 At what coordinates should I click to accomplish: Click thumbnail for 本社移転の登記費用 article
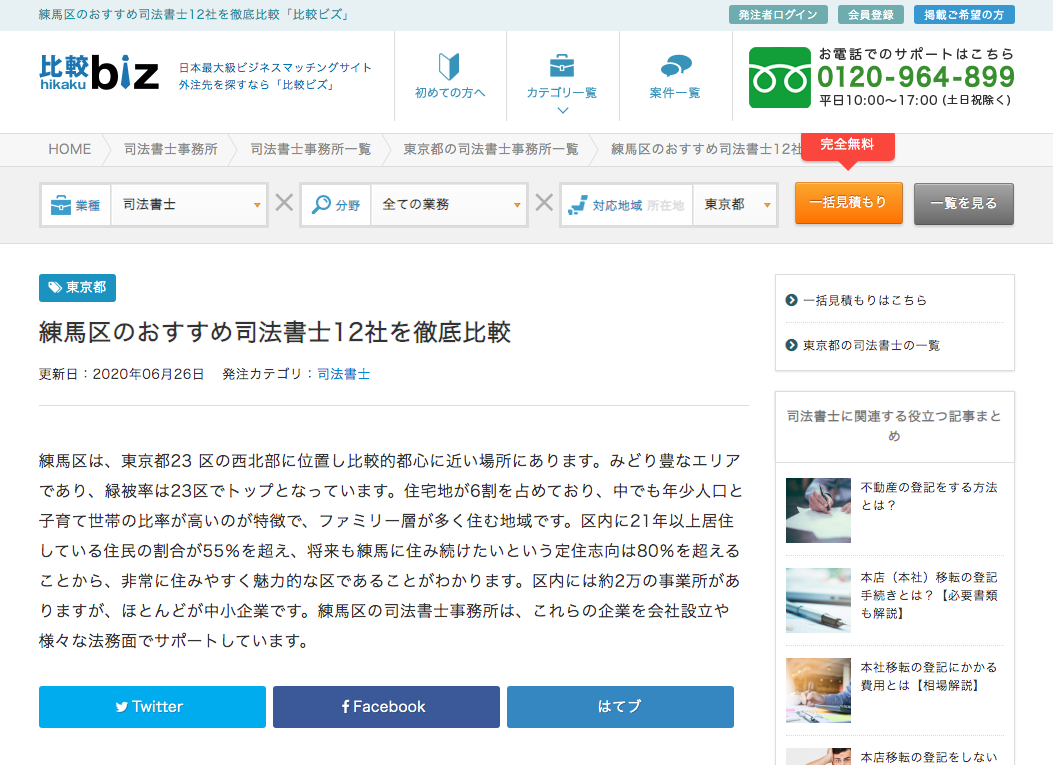coord(818,690)
